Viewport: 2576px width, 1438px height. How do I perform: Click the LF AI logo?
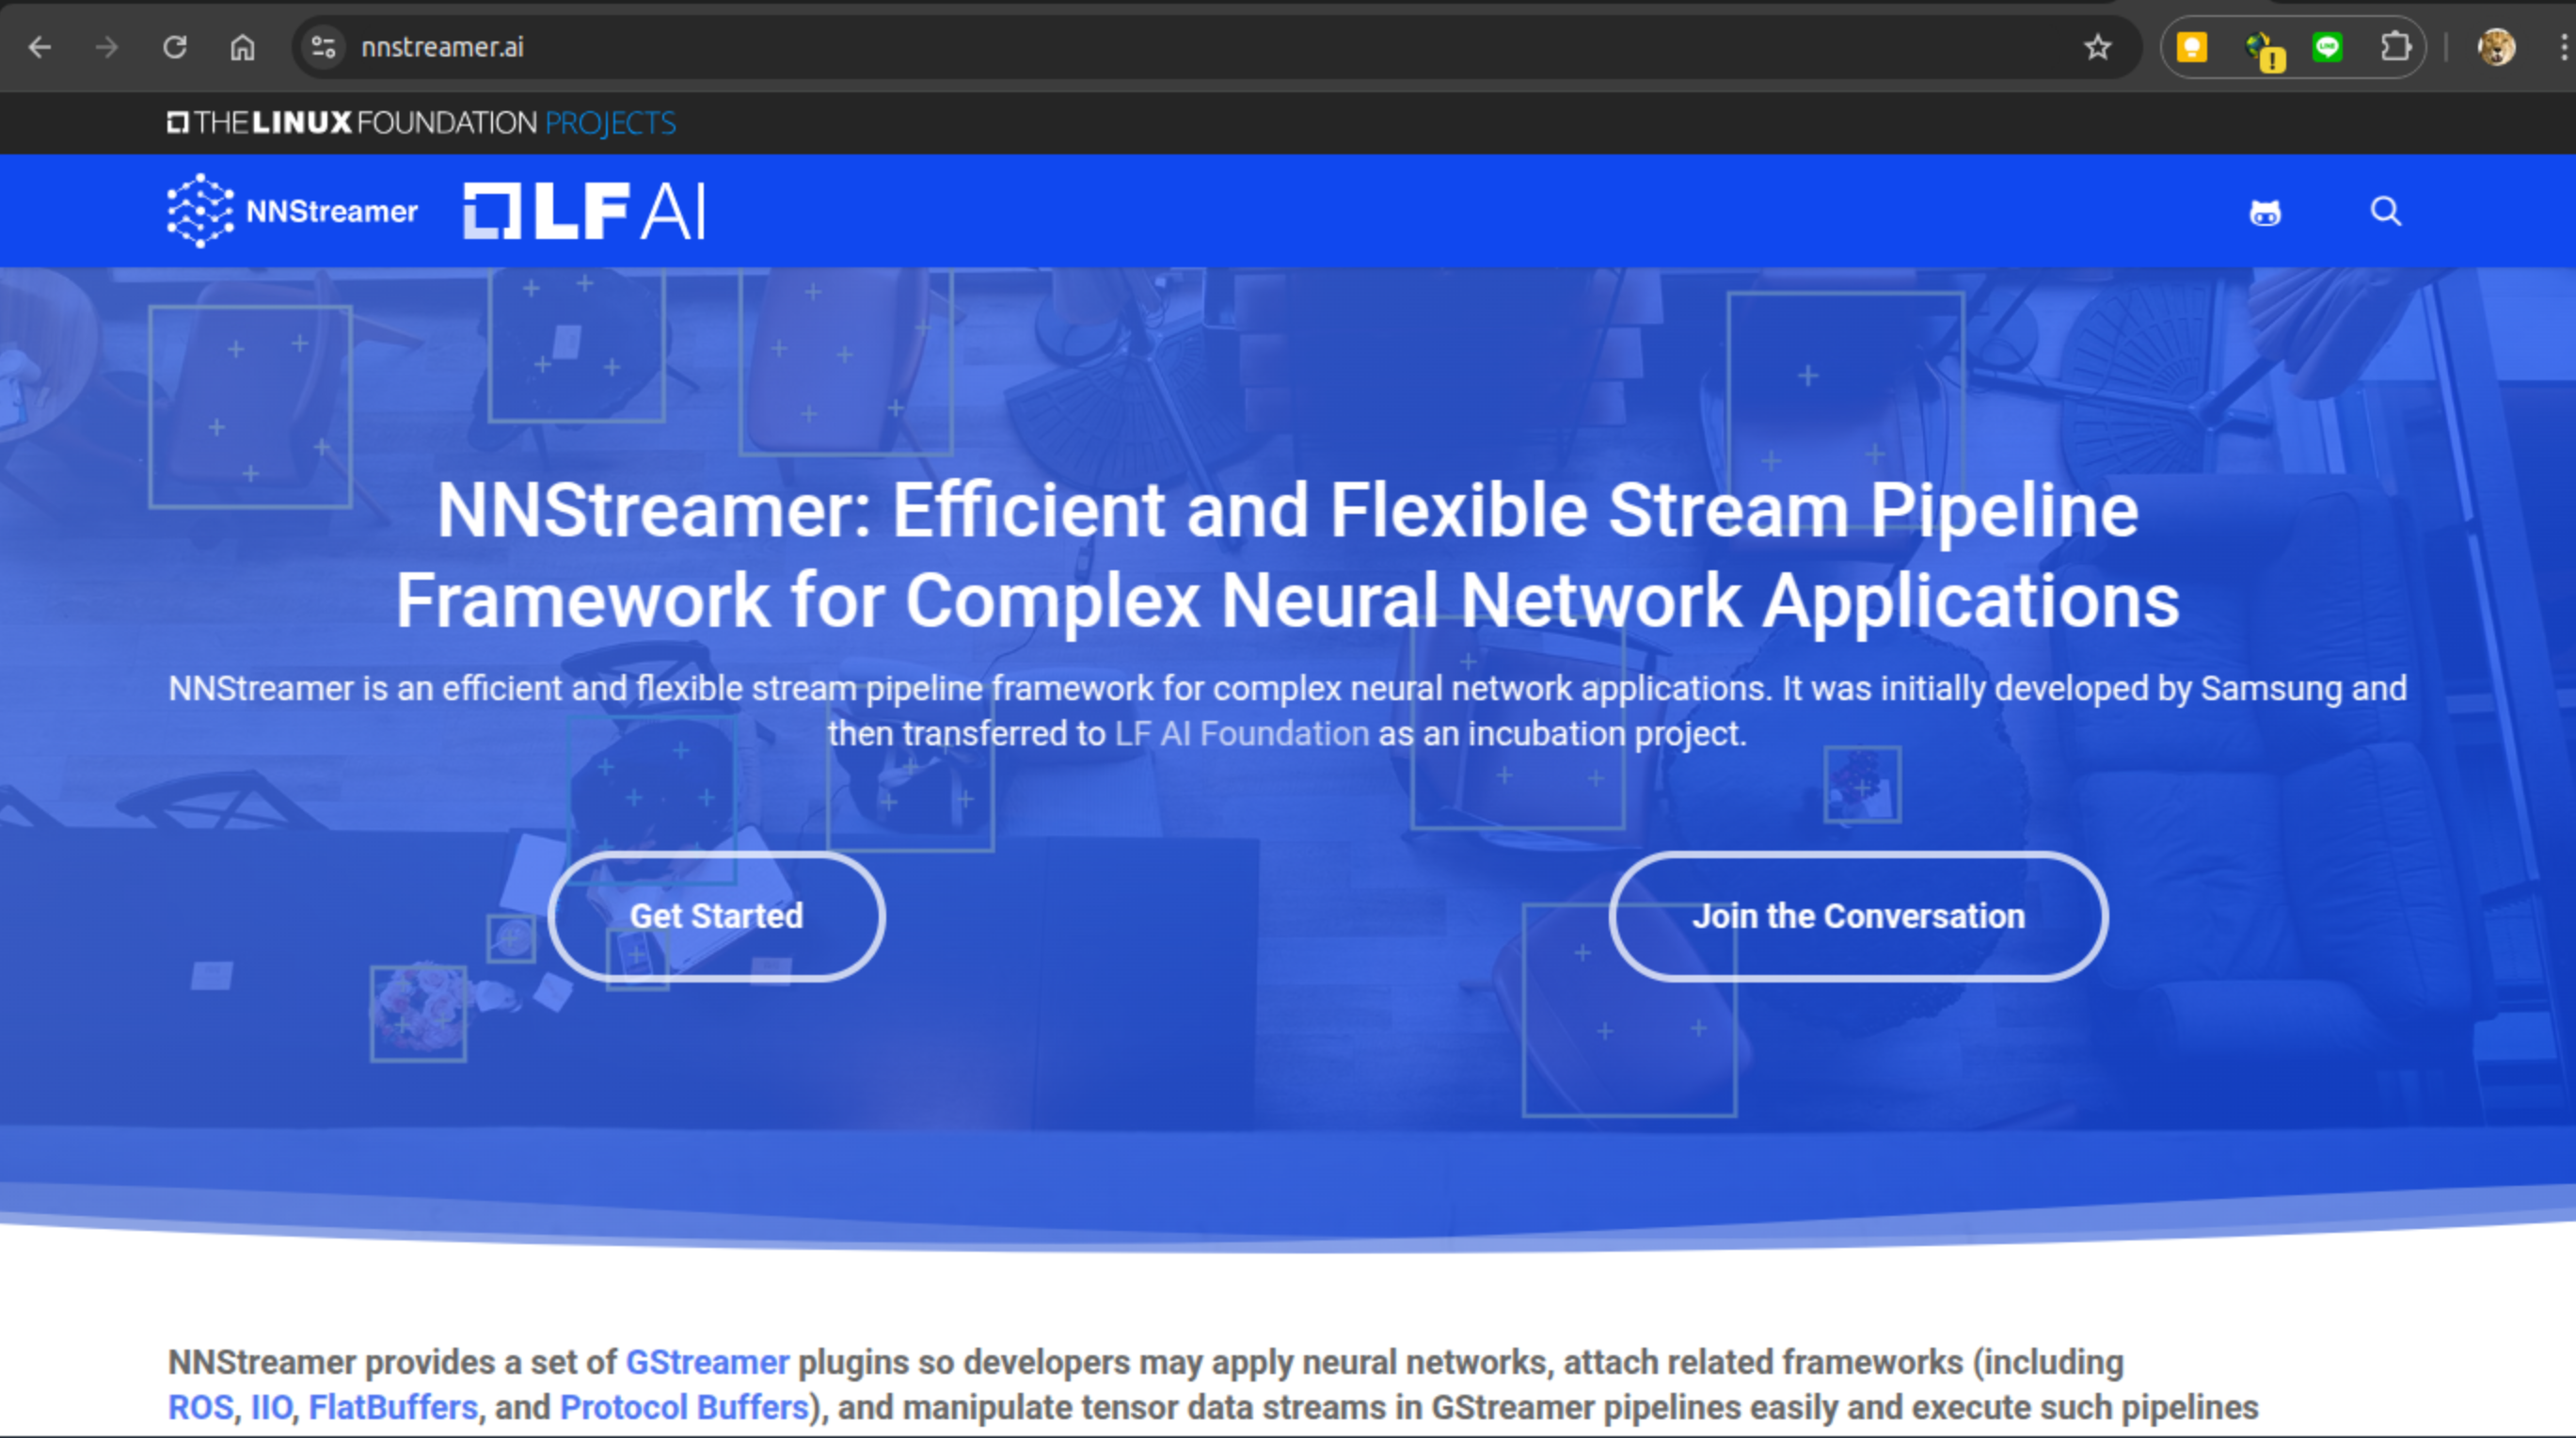click(x=585, y=211)
